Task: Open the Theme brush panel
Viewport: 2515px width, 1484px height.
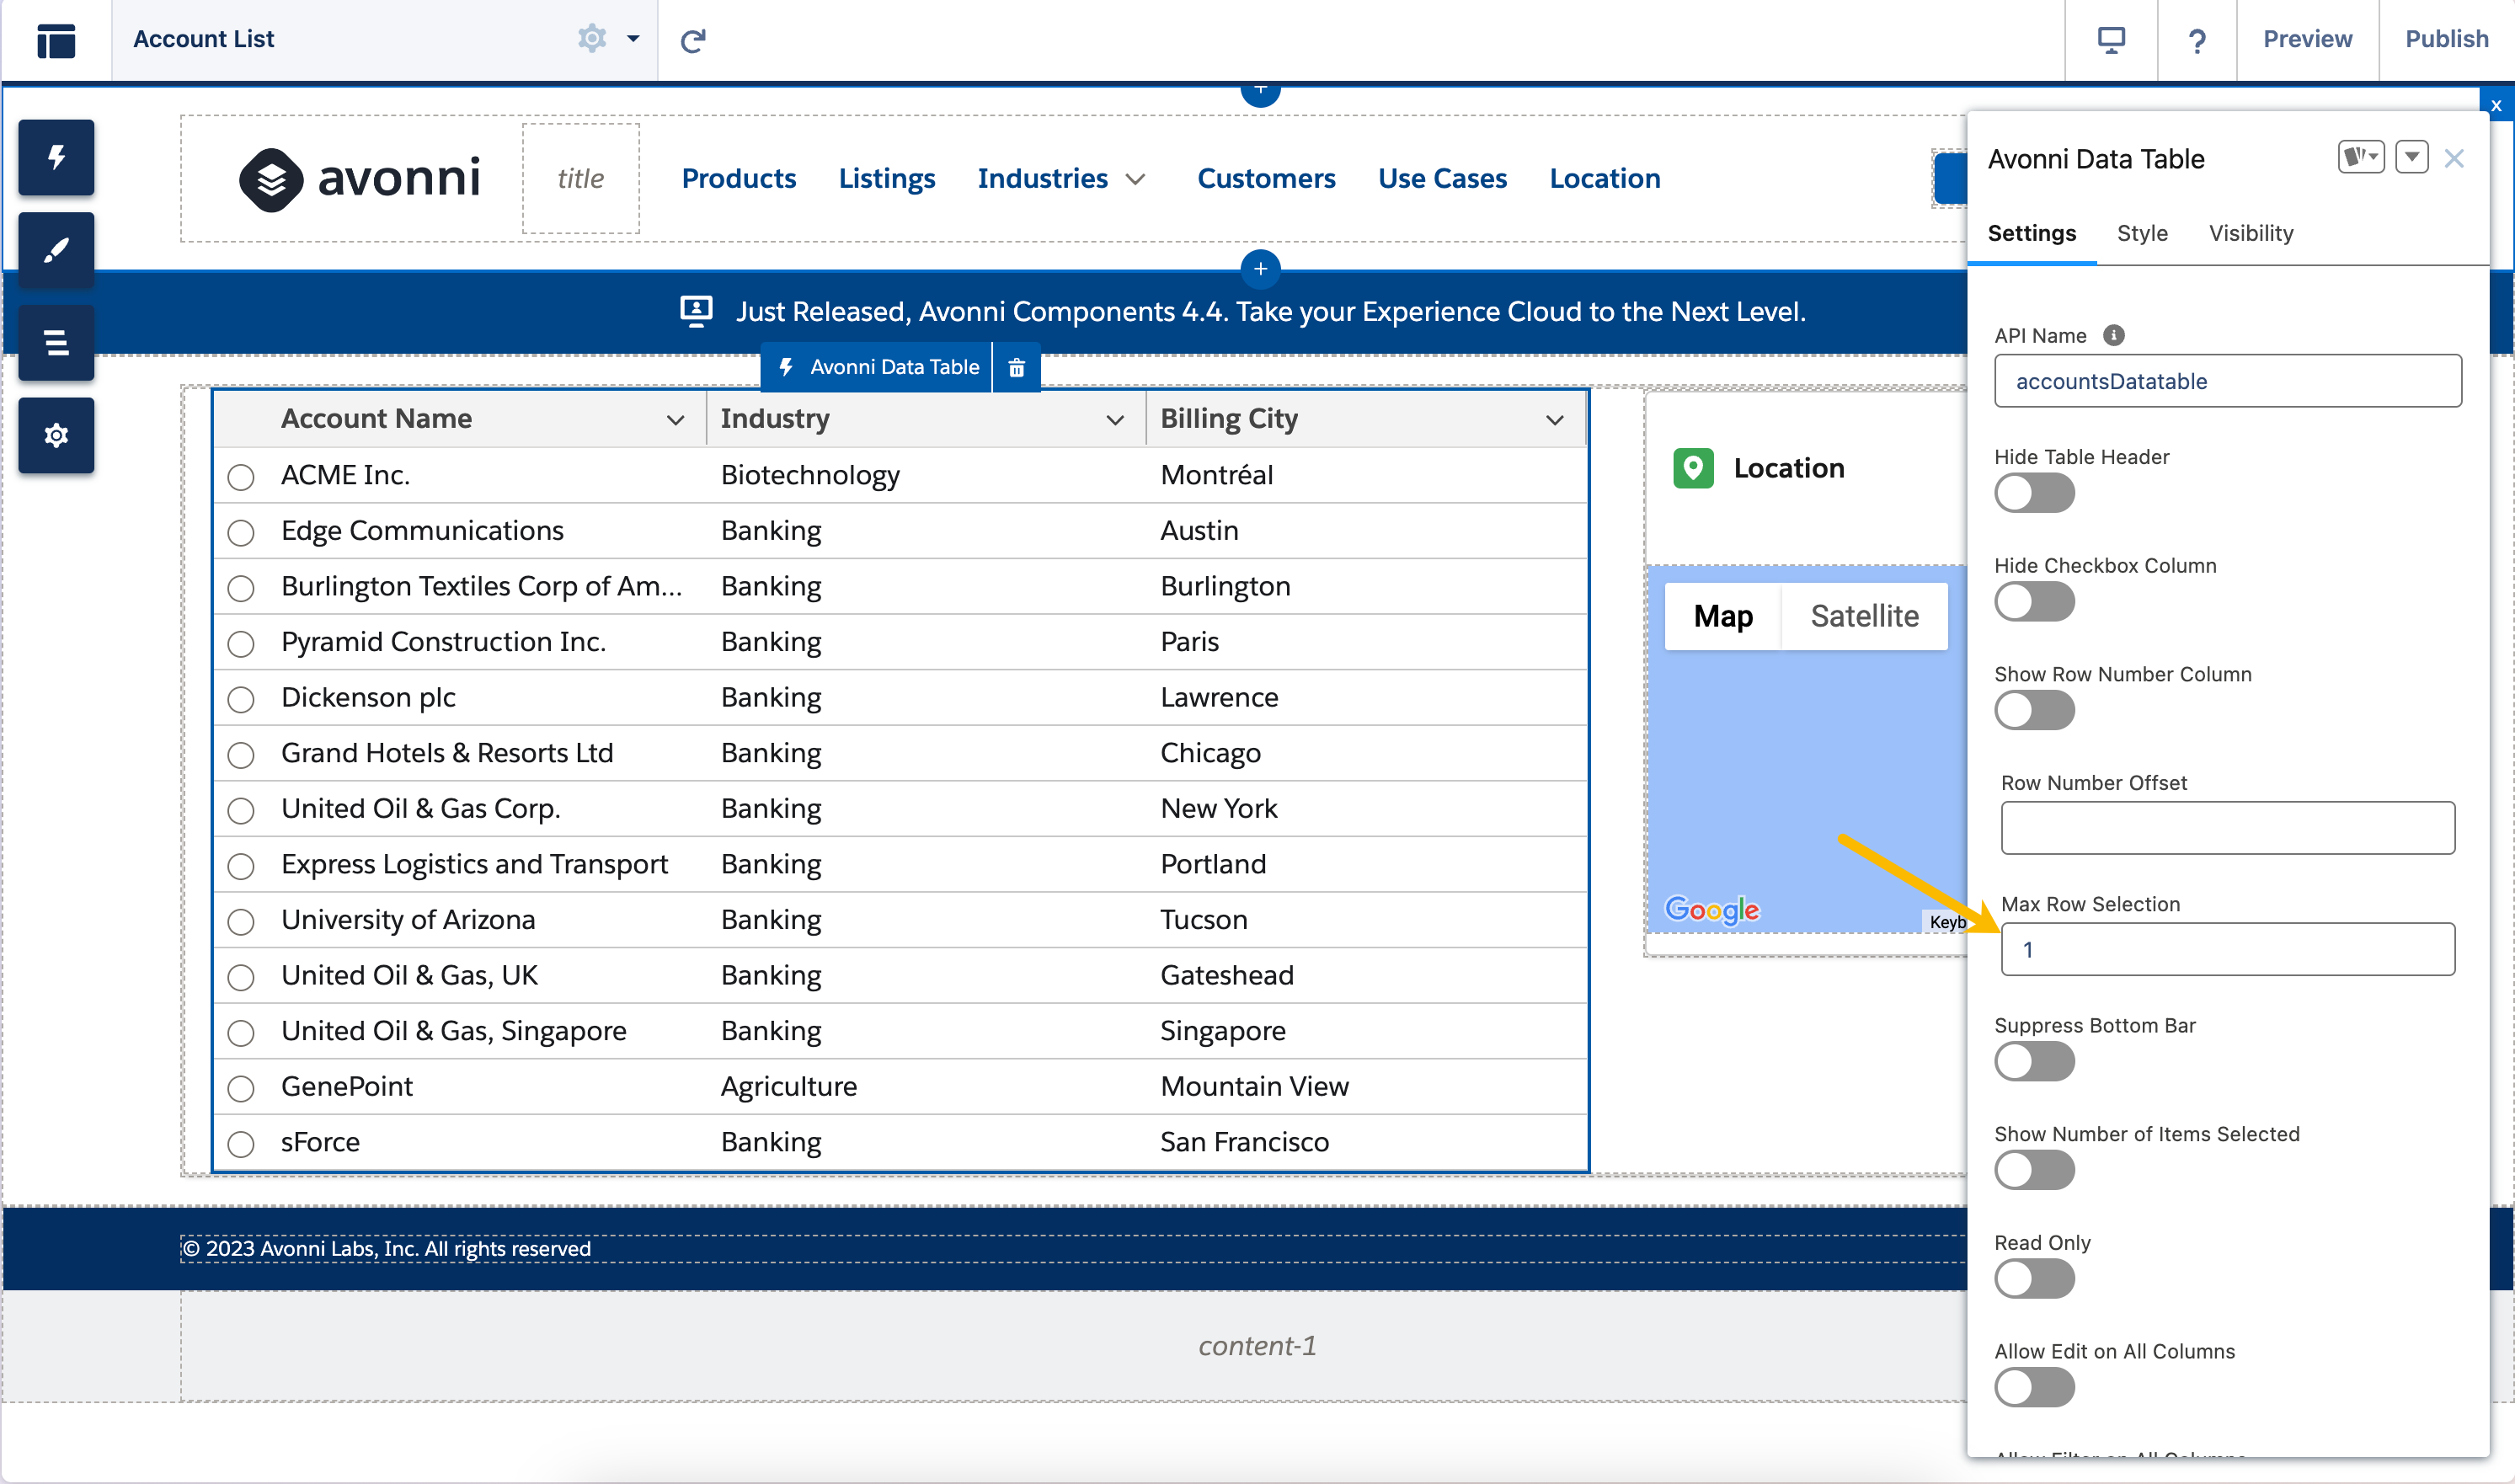Action: pos(56,250)
